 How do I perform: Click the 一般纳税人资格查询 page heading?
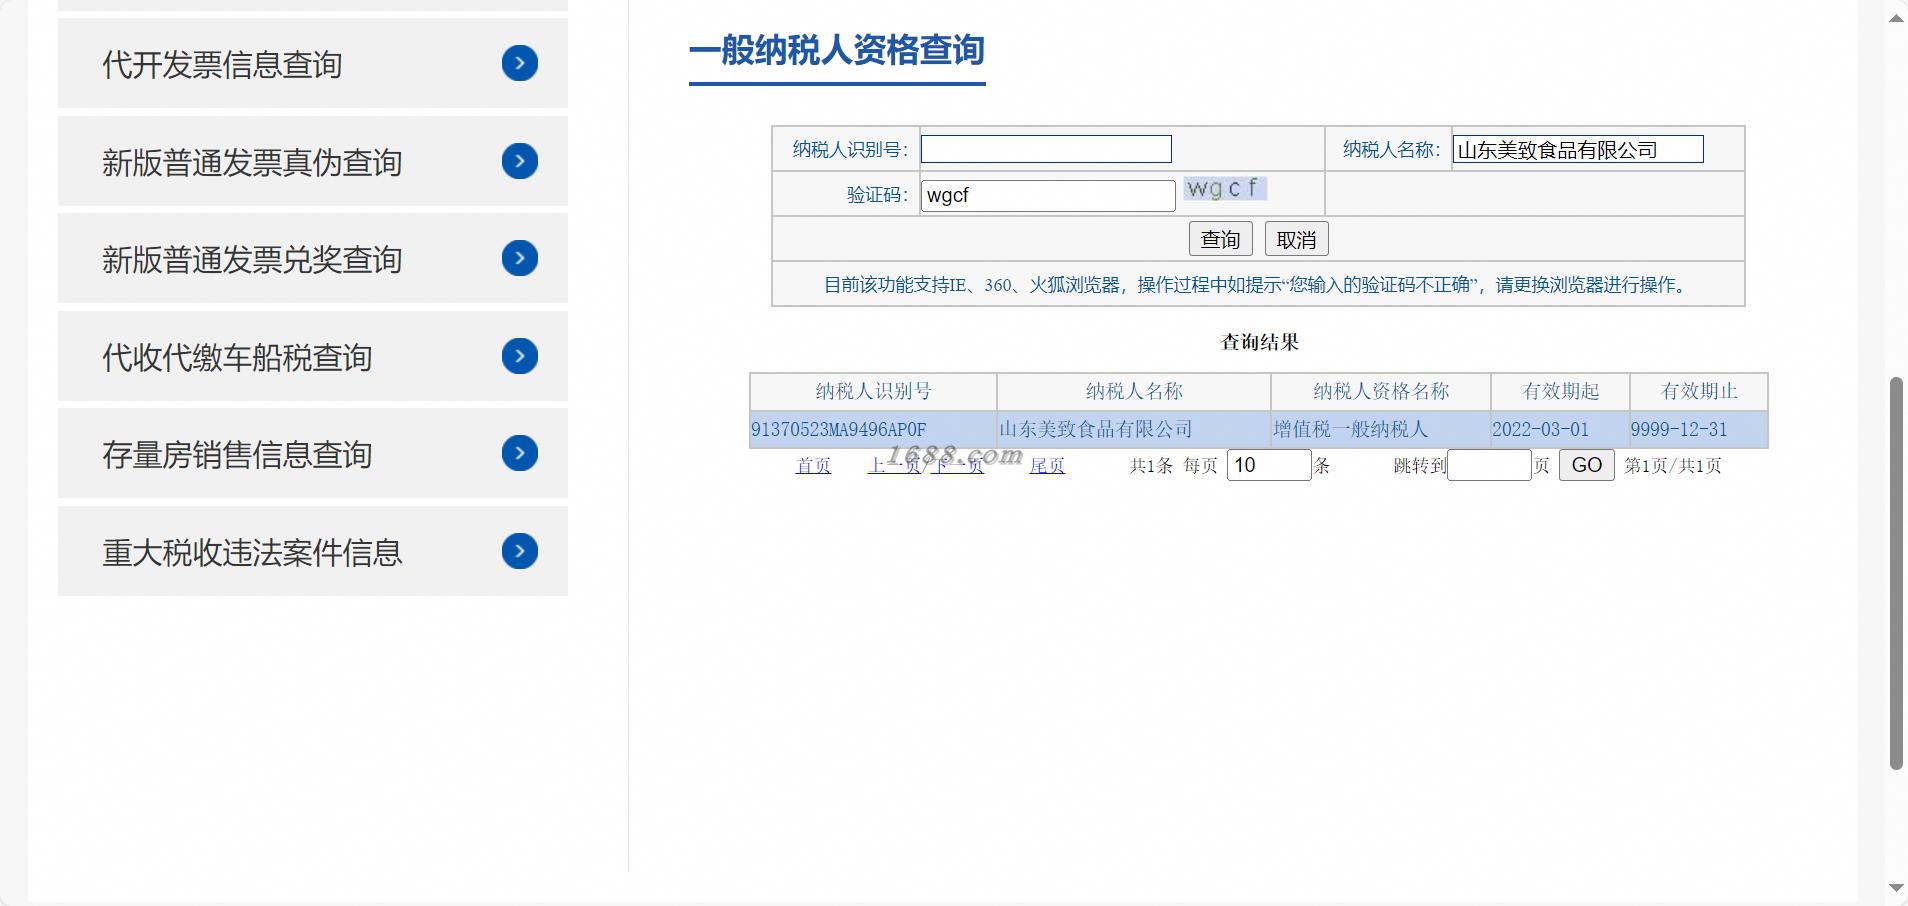(837, 50)
